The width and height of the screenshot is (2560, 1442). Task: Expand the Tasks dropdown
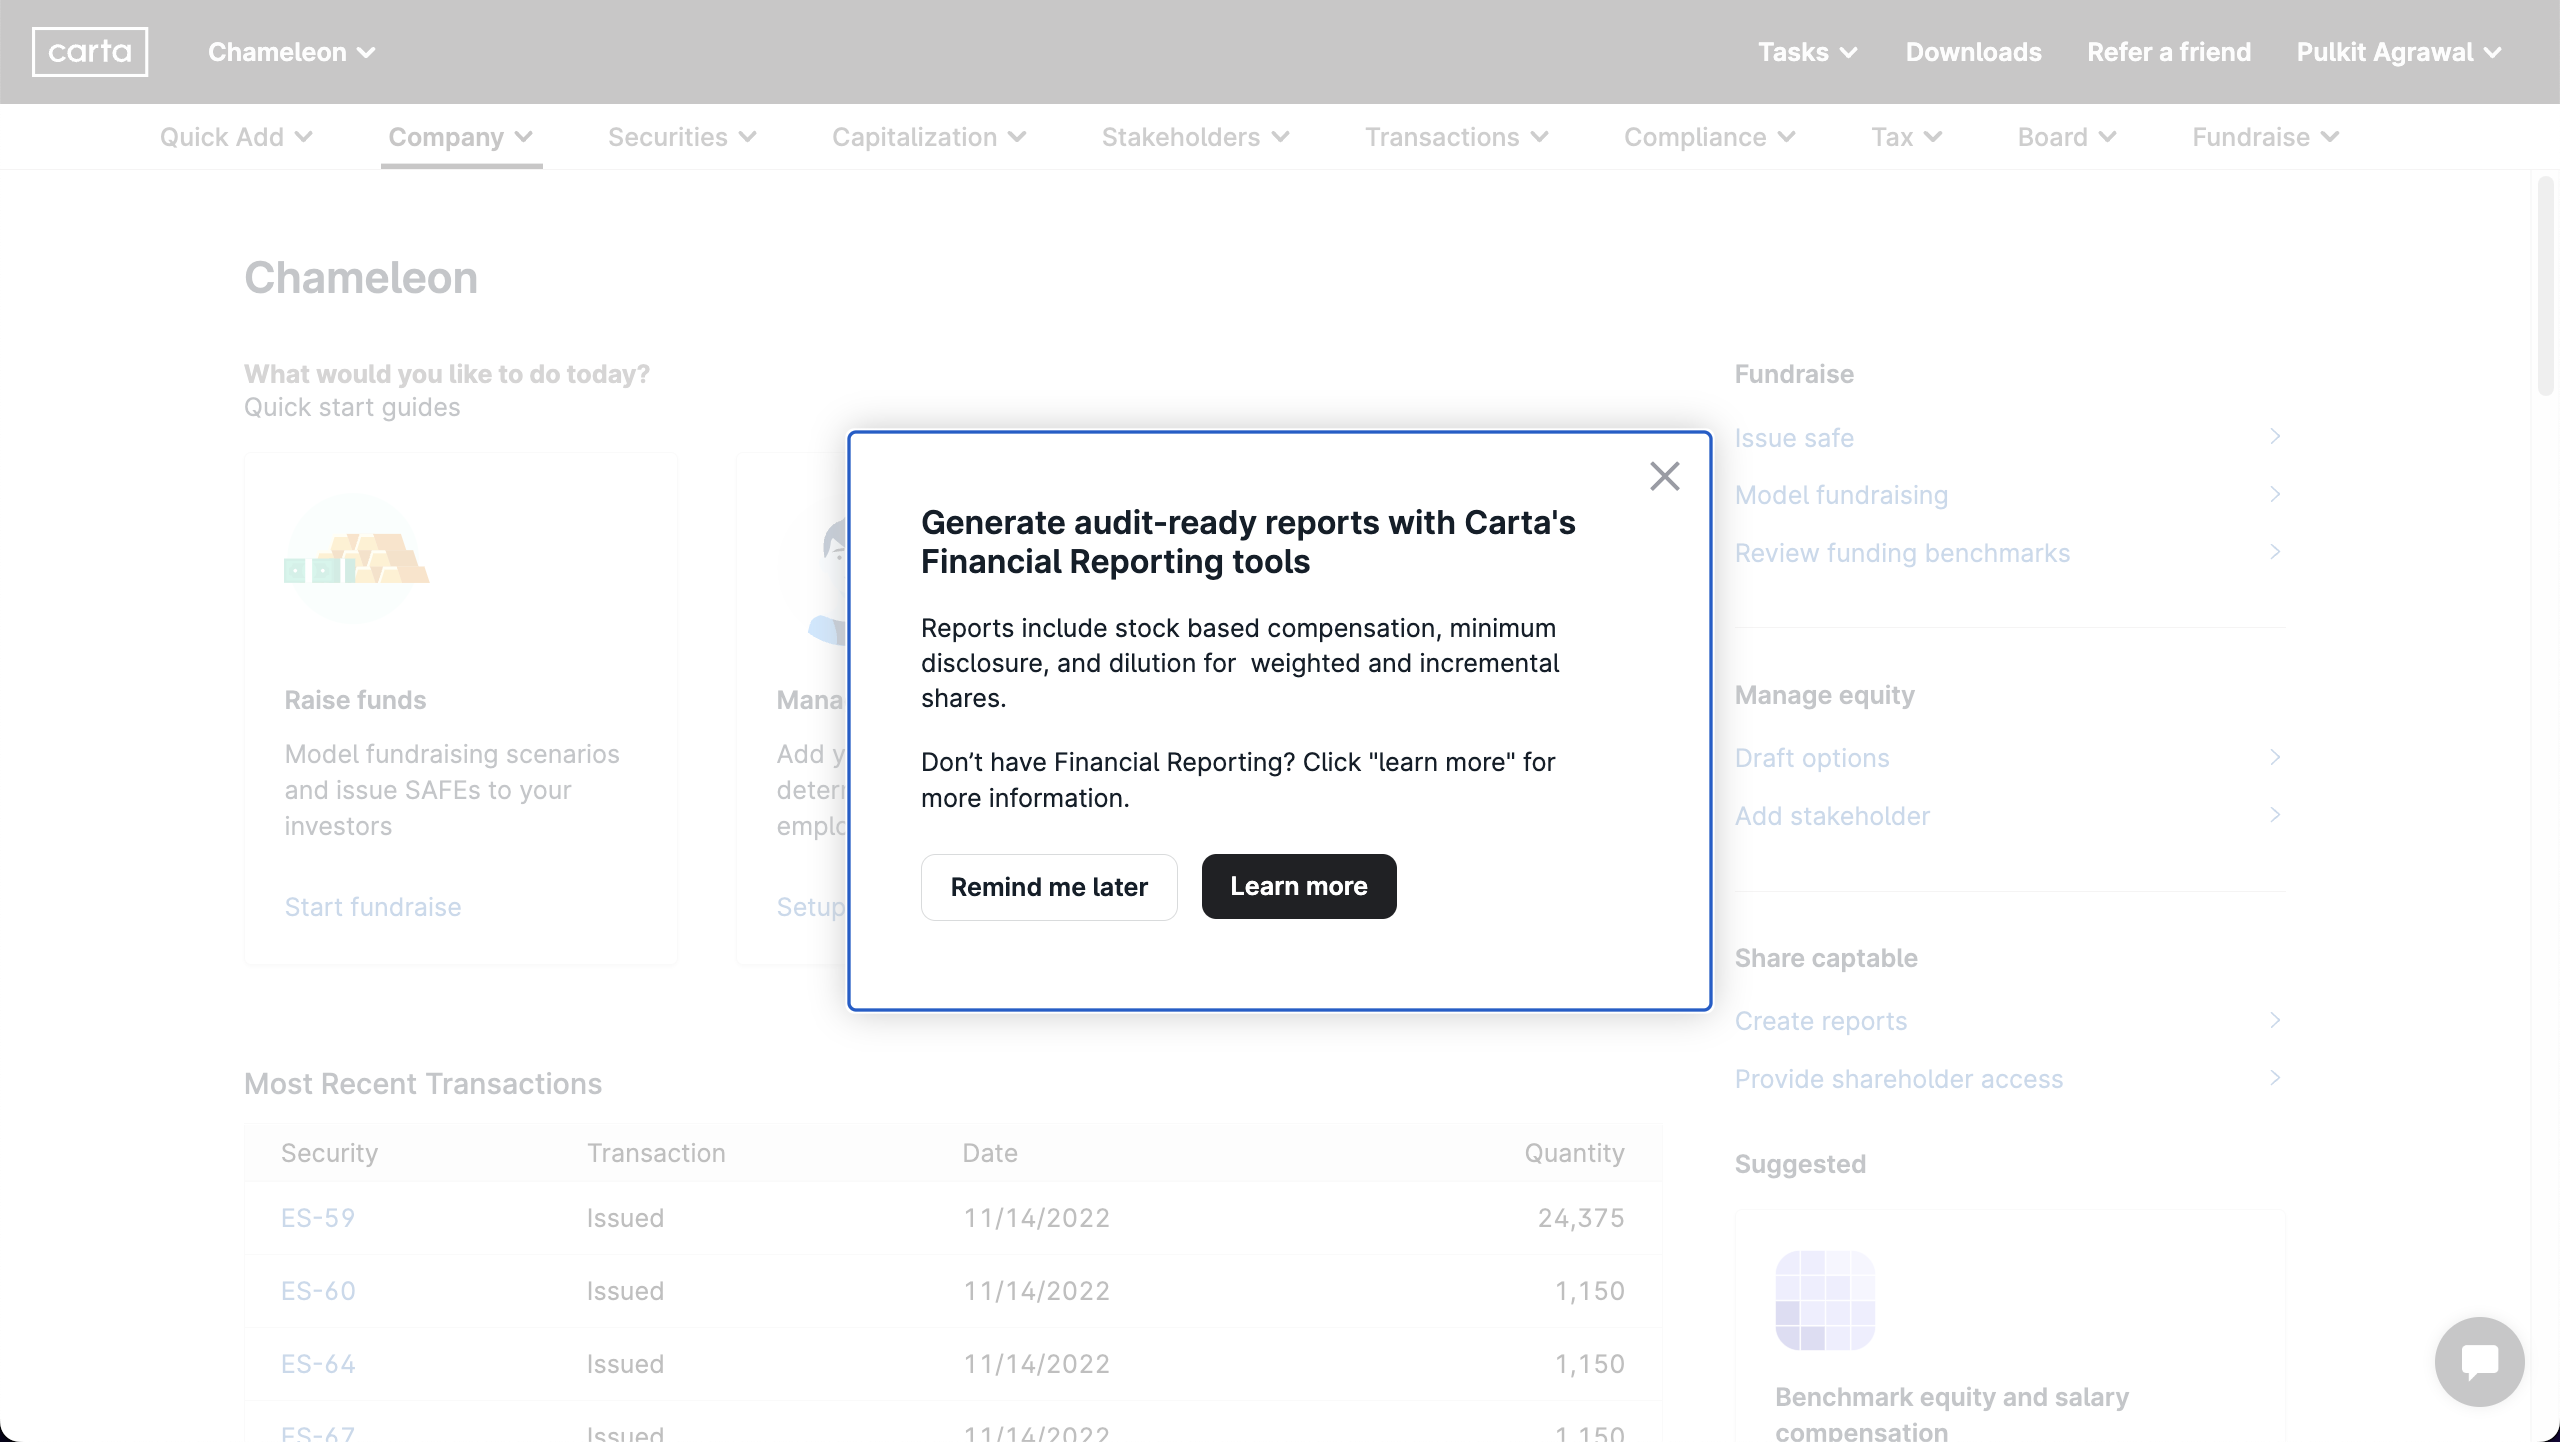point(1807,52)
